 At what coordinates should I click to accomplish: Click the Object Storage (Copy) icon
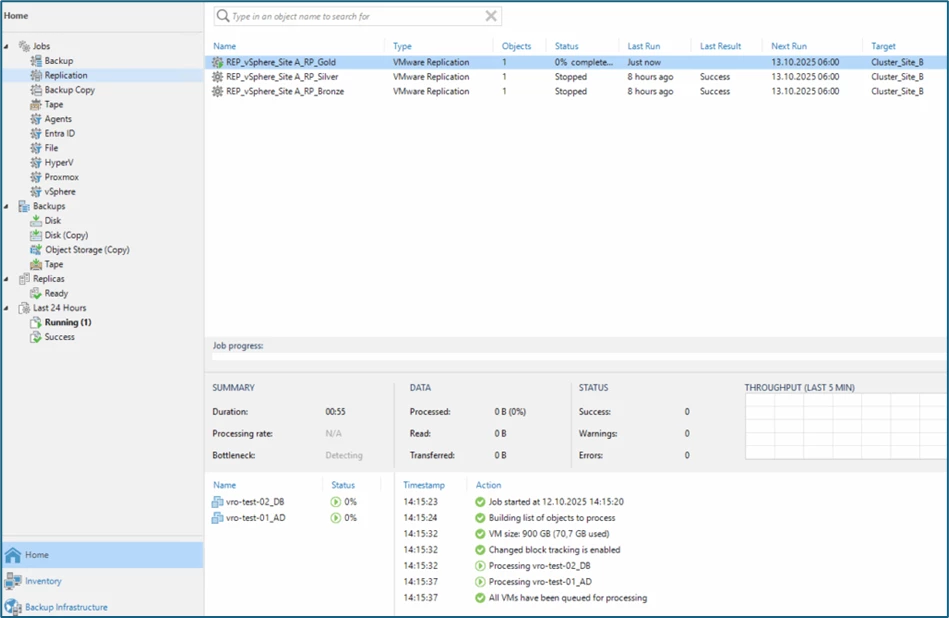point(36,250)
